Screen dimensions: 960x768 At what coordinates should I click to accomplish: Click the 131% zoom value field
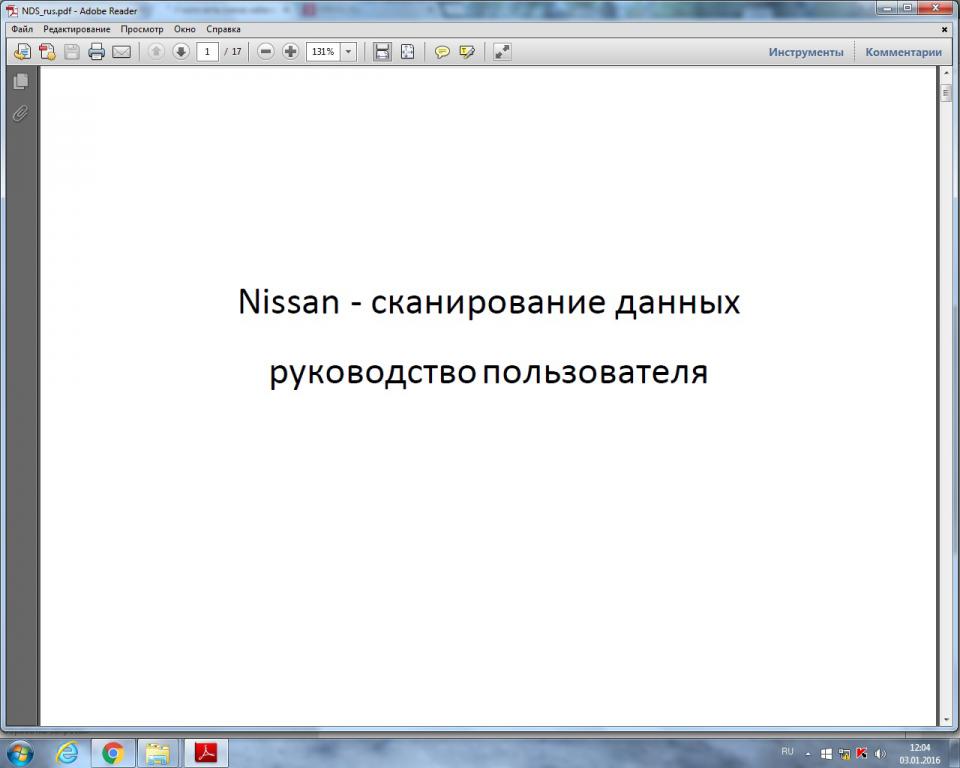coord(323,51)
